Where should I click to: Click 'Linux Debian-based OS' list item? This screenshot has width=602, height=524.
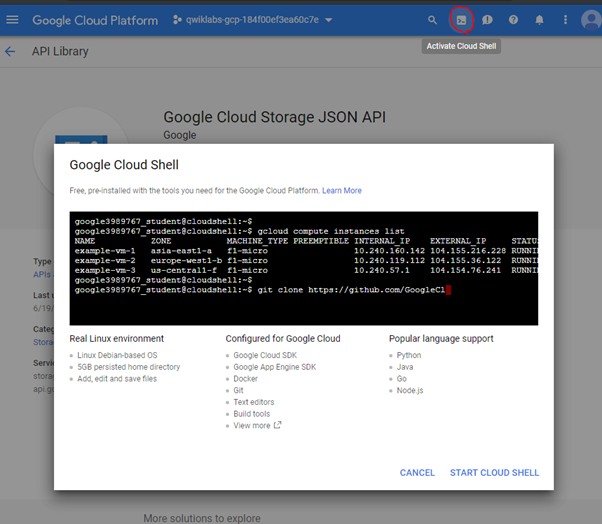click(x=117, y=355)
